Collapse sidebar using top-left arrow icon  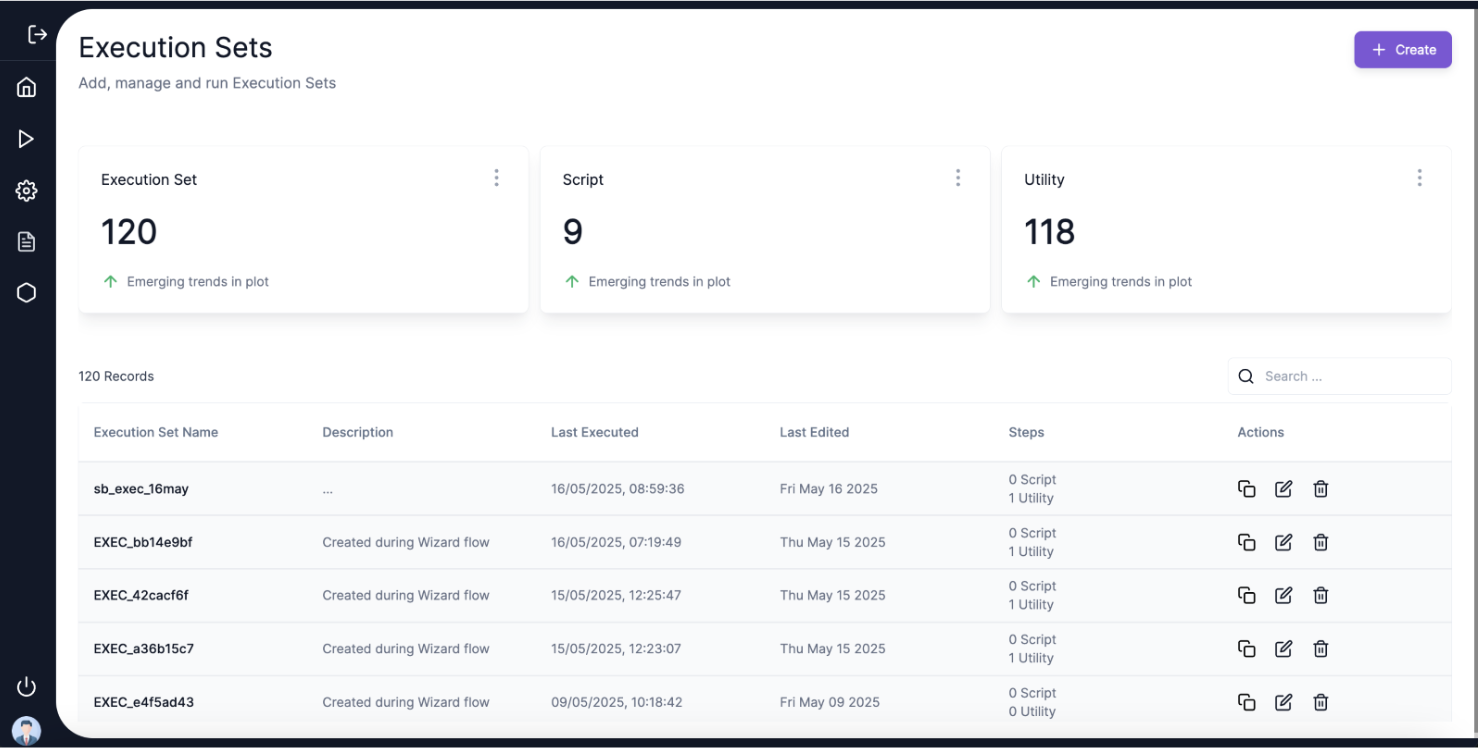(37, 35)
